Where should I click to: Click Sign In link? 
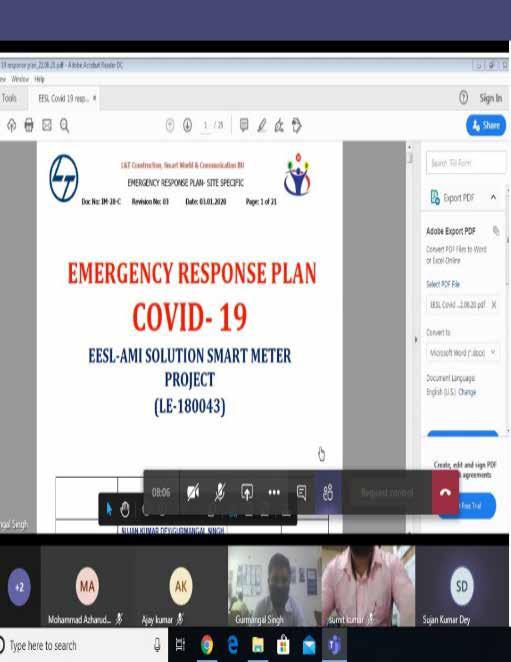point(491,98)
